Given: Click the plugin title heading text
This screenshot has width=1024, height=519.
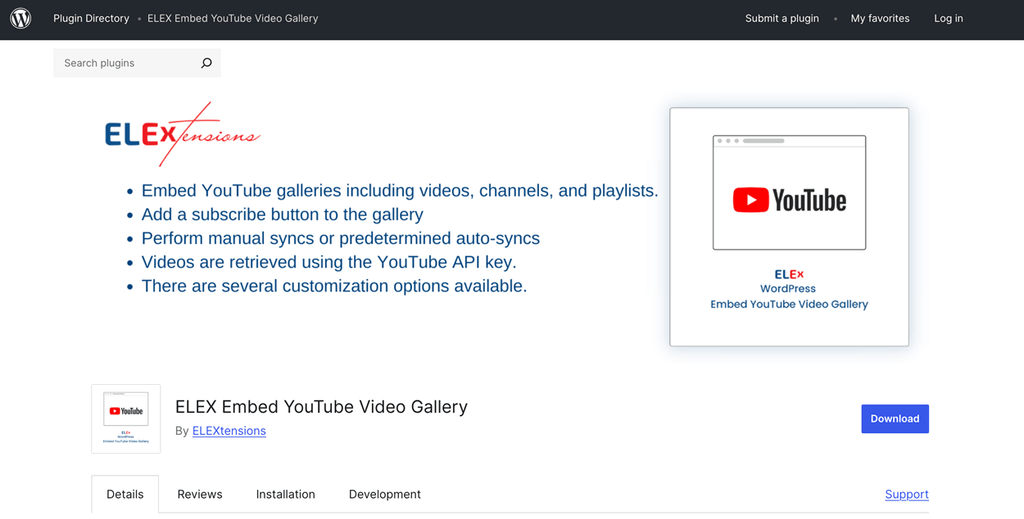Looking at the screenshot, I should [x=321, y=407].
